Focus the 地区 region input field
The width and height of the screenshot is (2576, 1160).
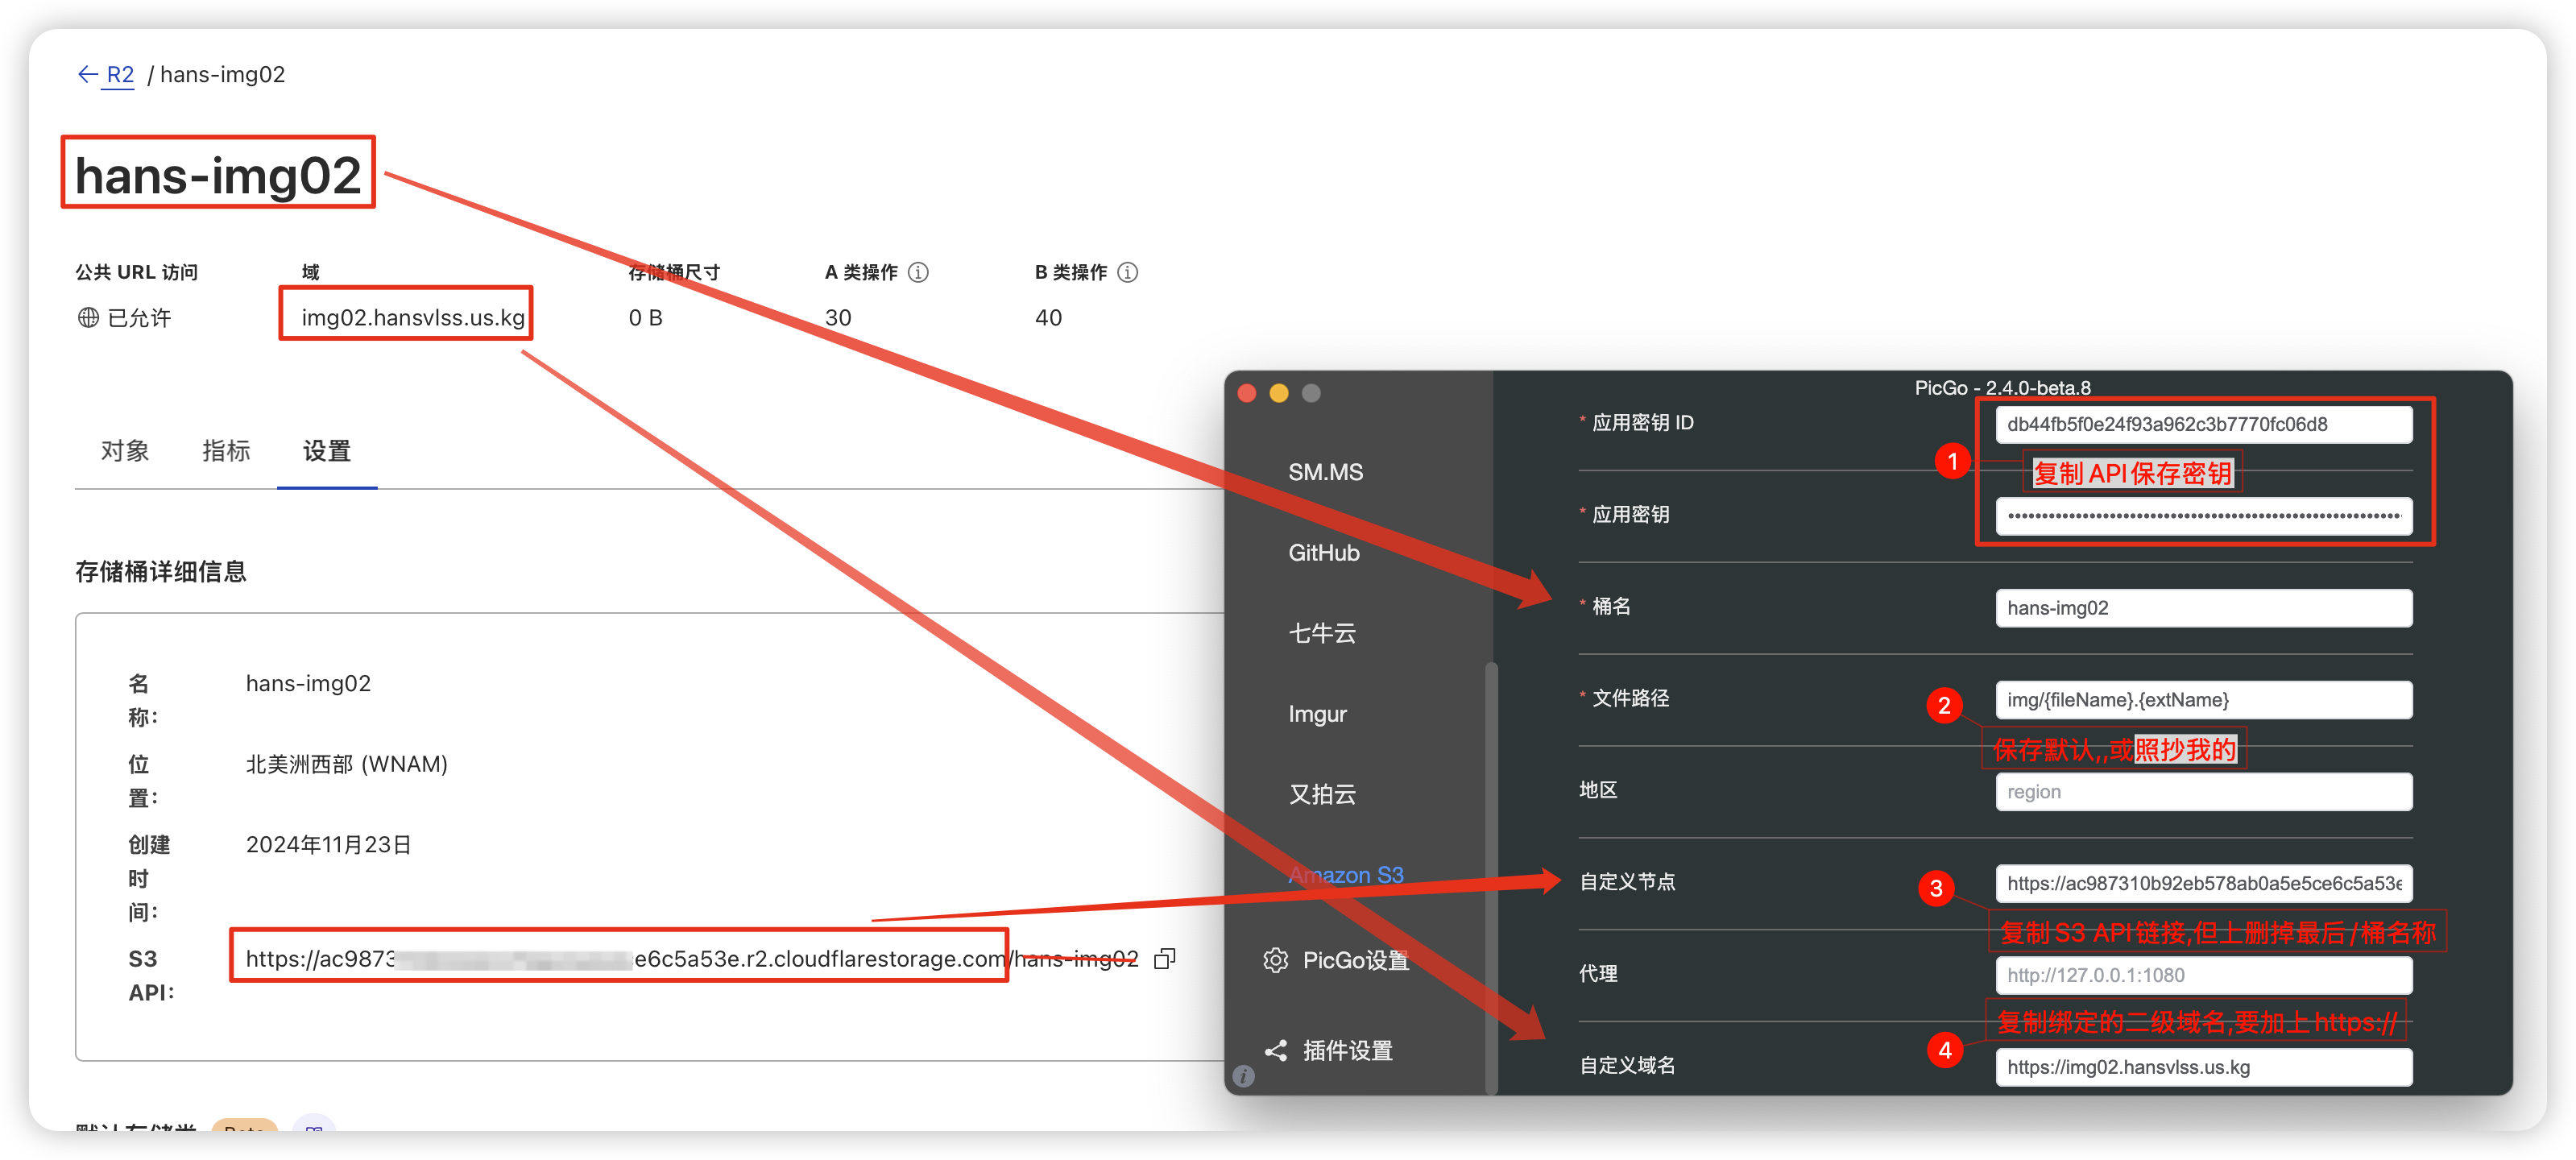[x=2203, y=792]
